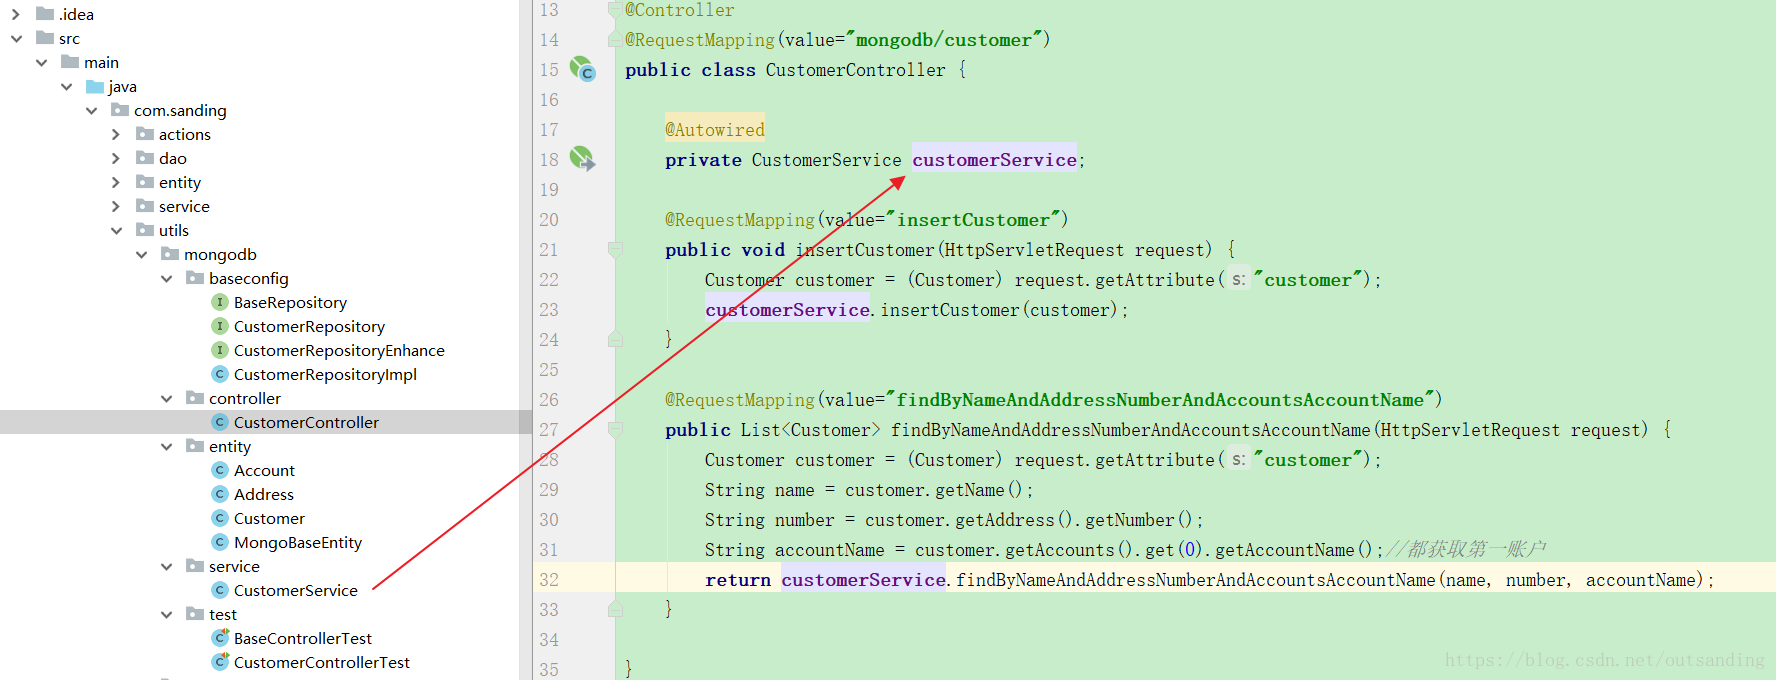This screenshot has height=680, width=1776.
Task: Collapse the test package chevron
Action: click(166, 614)
